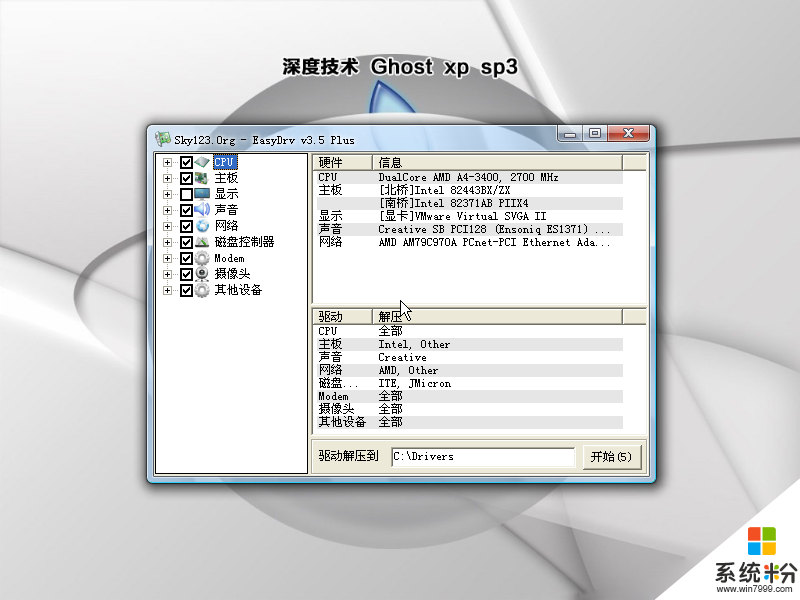Uncheck the 声音 driver checkbox
This screenshot has height=600, width=800.
point(186,210)
